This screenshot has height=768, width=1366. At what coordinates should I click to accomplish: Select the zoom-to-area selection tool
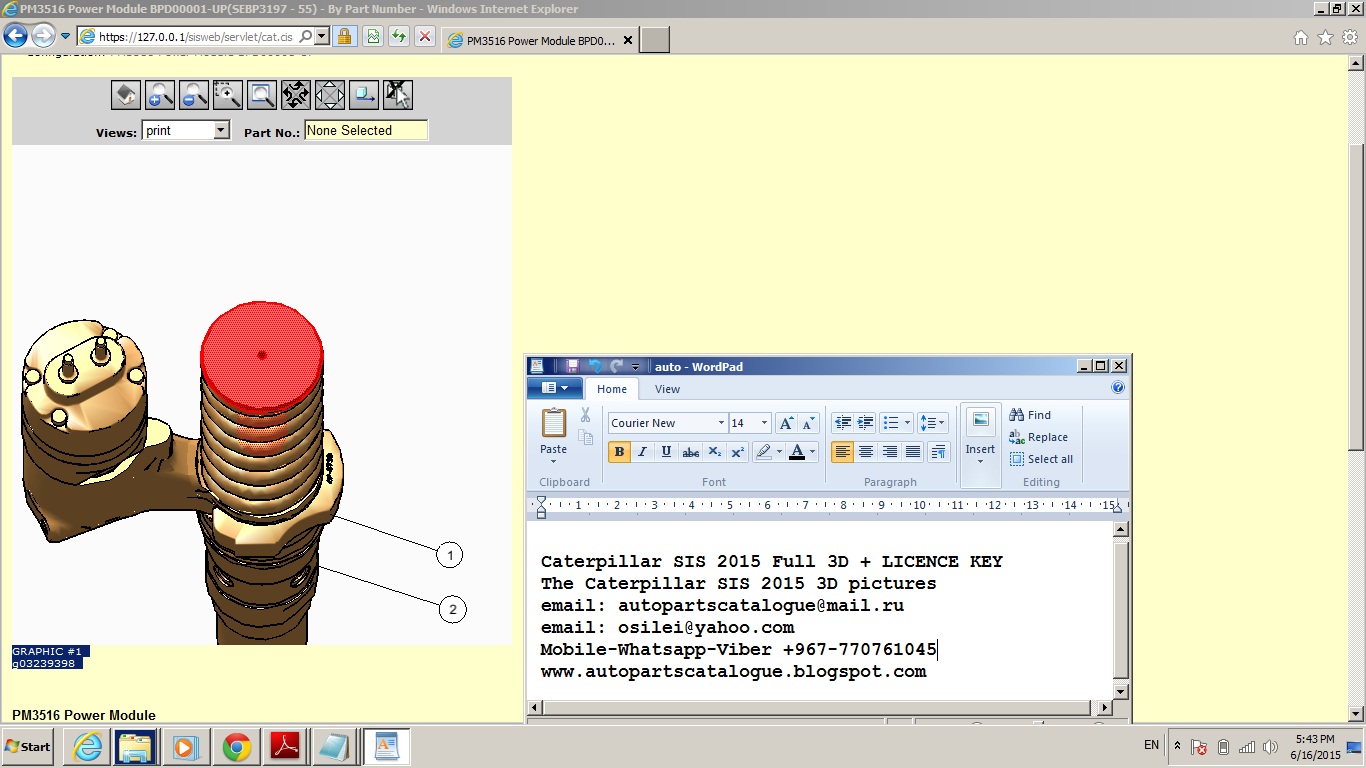click(228, 95)
